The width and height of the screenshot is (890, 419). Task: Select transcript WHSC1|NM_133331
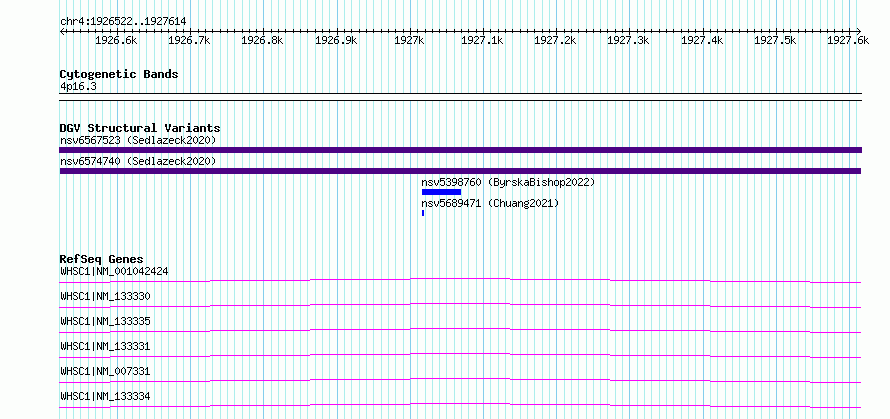pyautogui.click(x=106, y=346)
